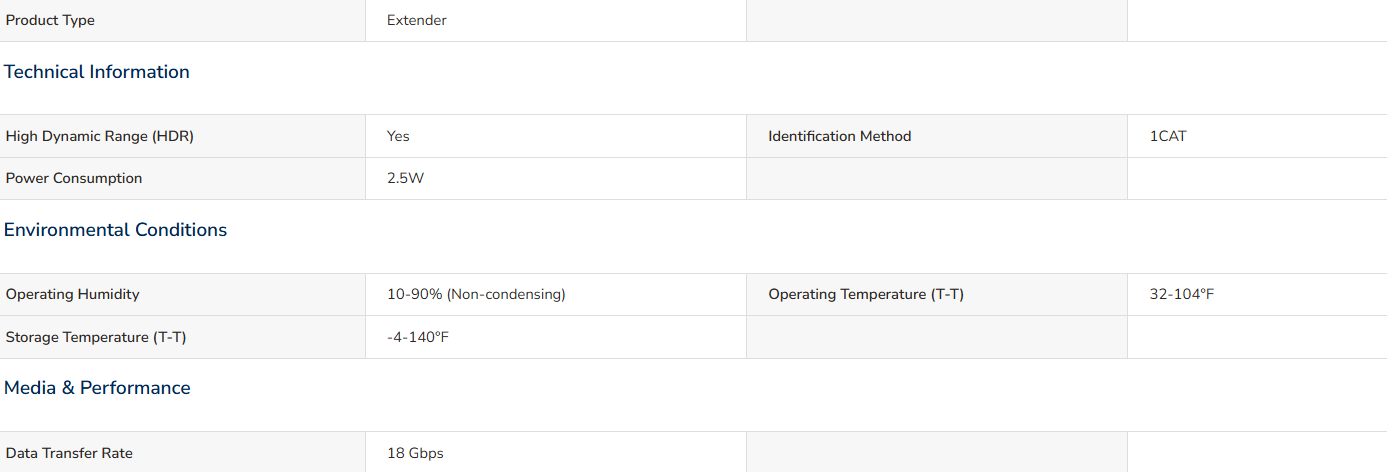Image resolution: width=1387 pixels, height=472 pixels.
Task: Click the Environmental Conditions section heading
Action: tap(116, 230)
